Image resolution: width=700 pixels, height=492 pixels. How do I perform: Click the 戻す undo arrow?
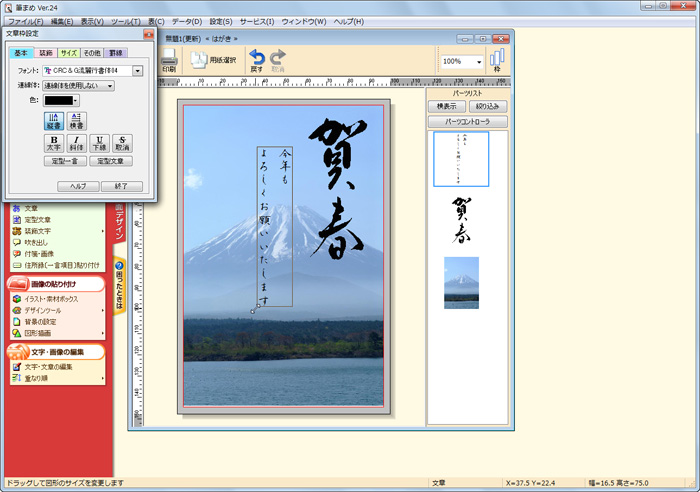click(257, 60)
